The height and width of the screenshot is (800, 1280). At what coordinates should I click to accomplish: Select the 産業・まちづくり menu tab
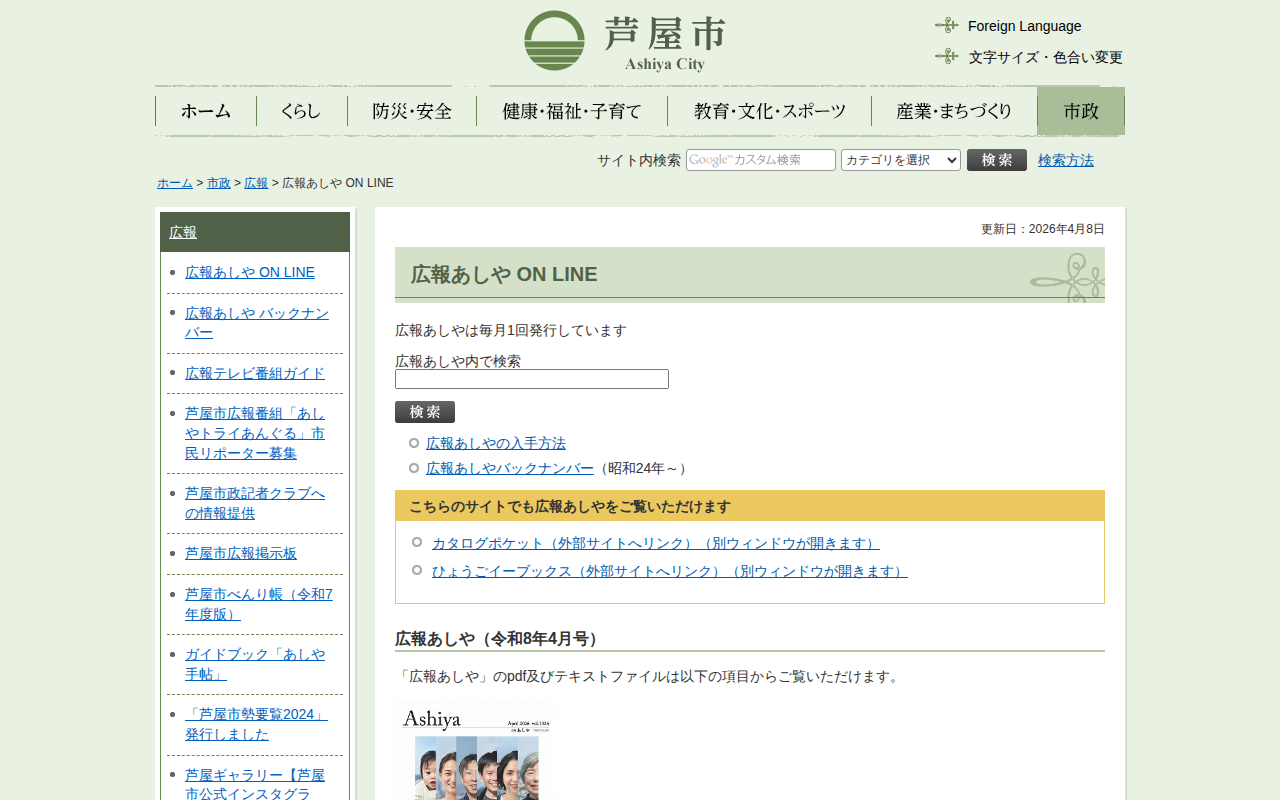click(954, 111)
